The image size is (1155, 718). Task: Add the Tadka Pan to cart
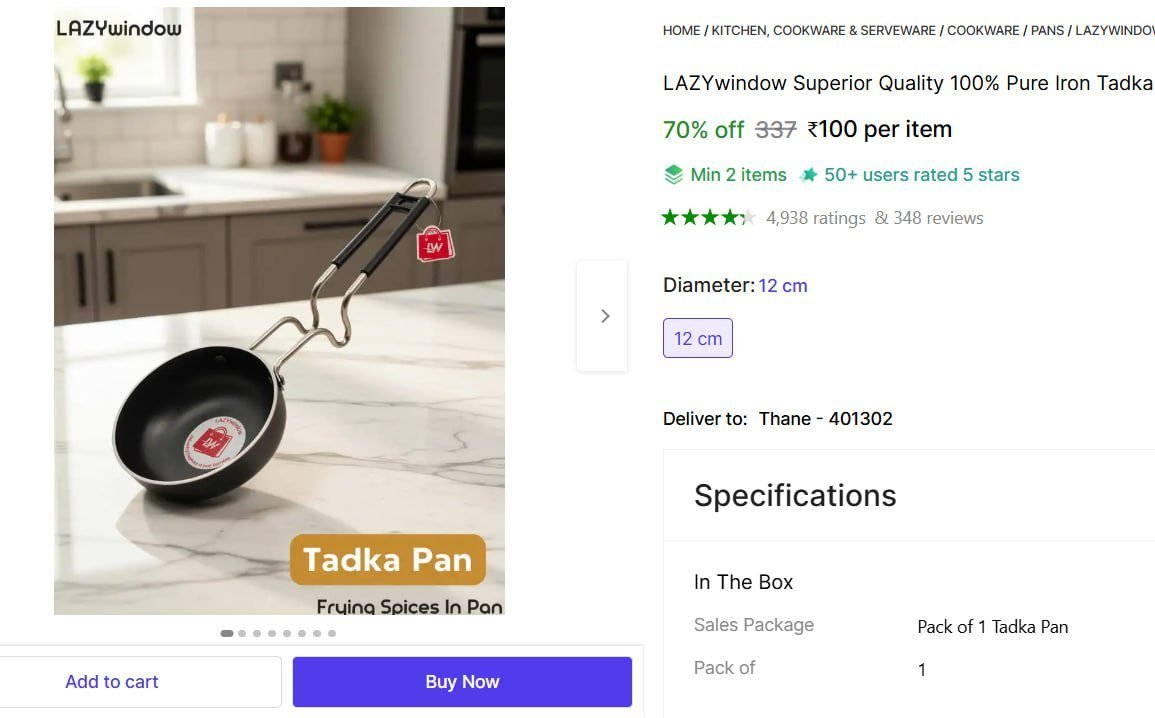[112, 681]
